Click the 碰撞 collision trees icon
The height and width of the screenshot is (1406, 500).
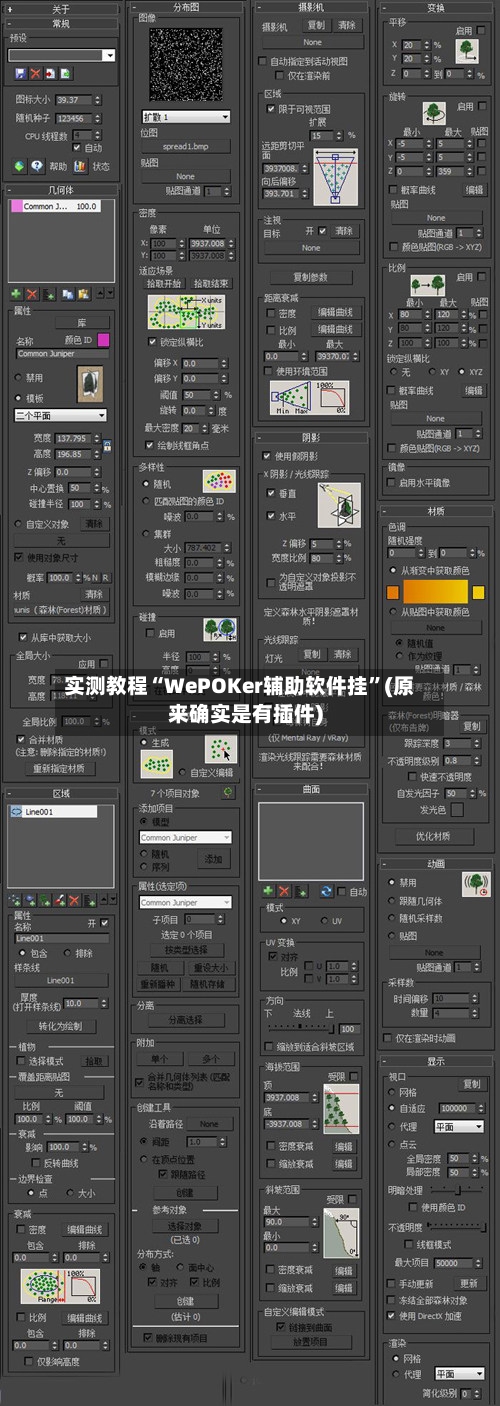[219, 629]
